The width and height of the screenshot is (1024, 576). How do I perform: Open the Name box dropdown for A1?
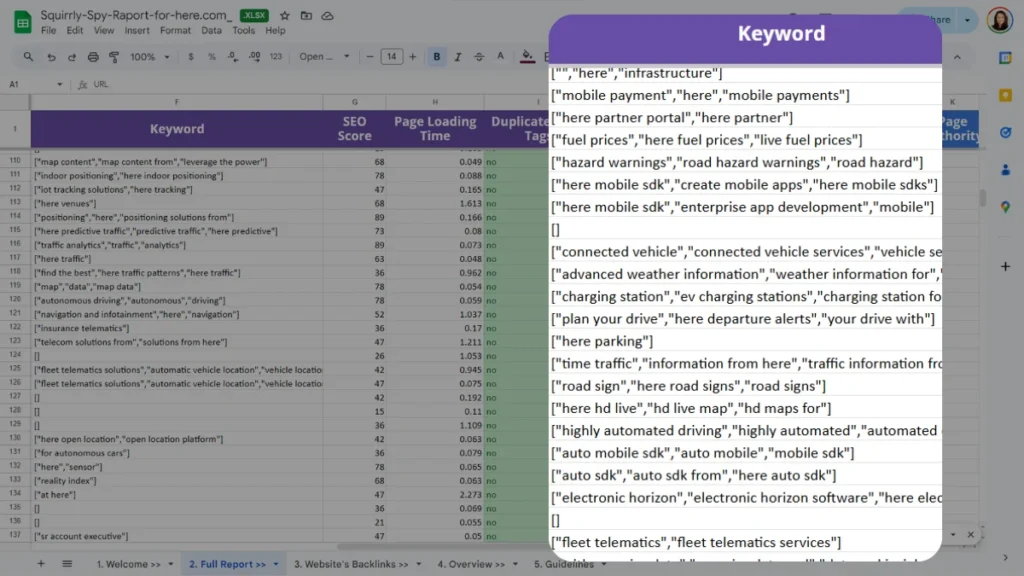pyautogui.click(x=60, y=84)
